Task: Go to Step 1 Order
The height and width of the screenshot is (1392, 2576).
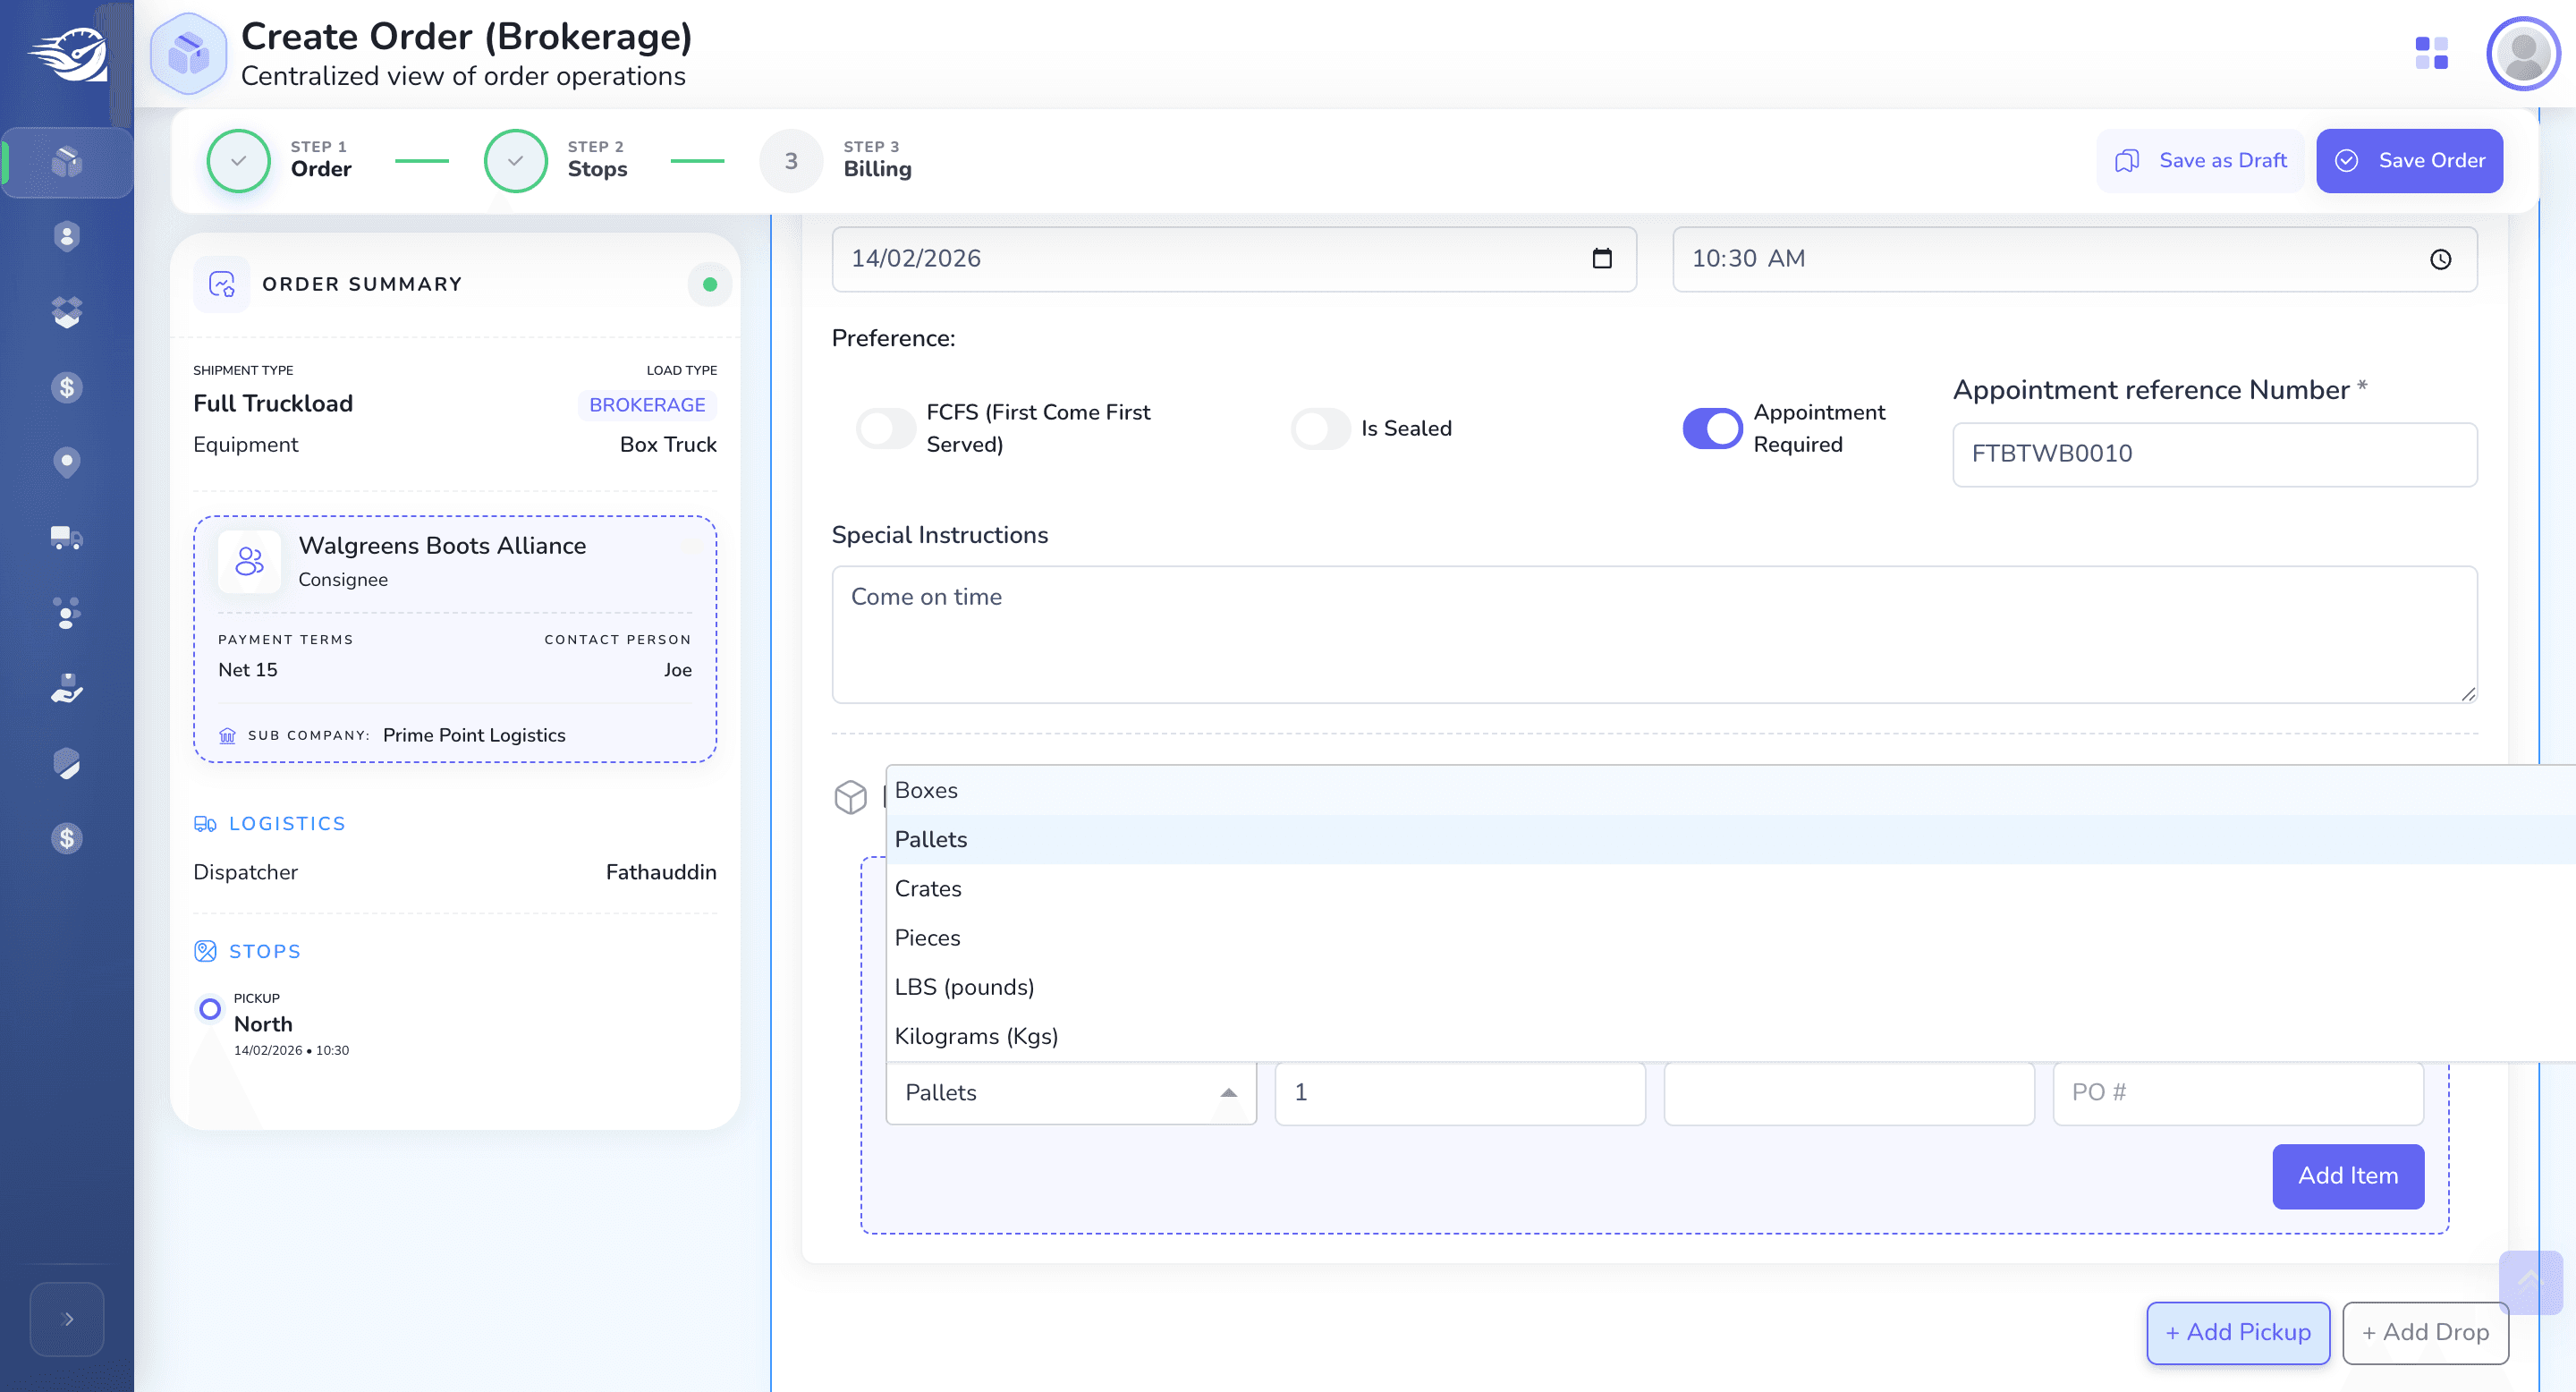Action: tap(280, 160)
